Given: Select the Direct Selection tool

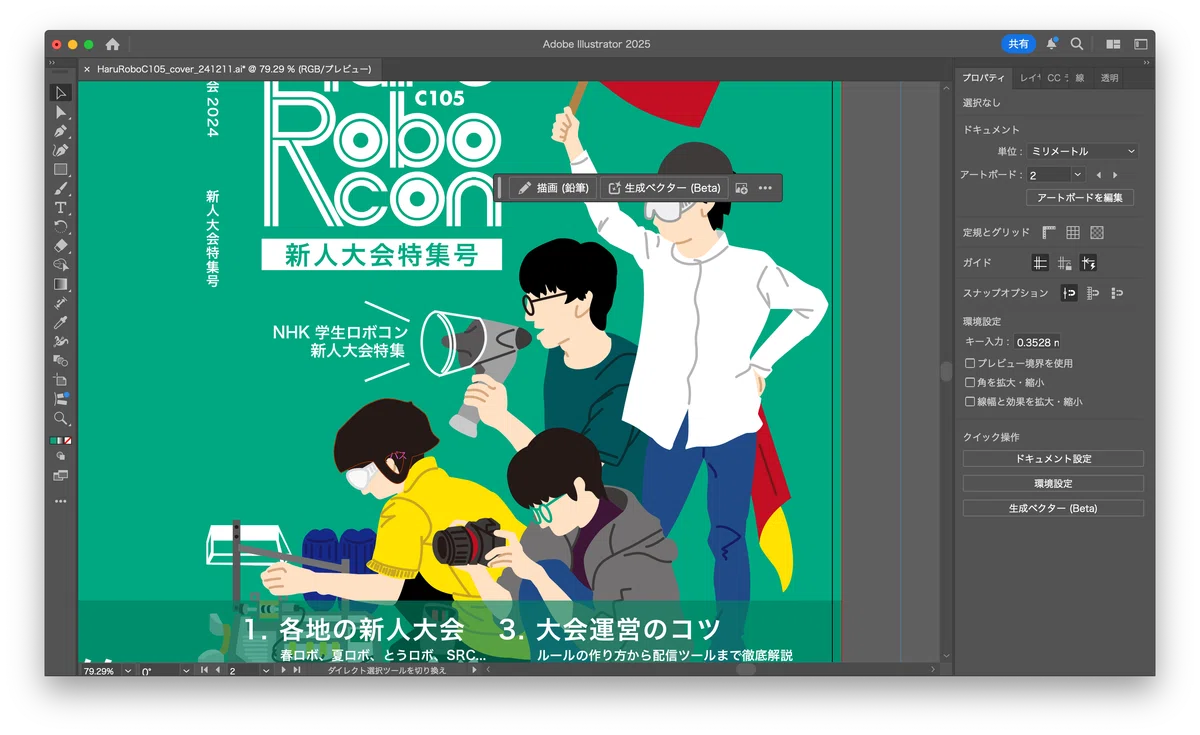Looking at the screenshot, I should (x=61, y=112).
